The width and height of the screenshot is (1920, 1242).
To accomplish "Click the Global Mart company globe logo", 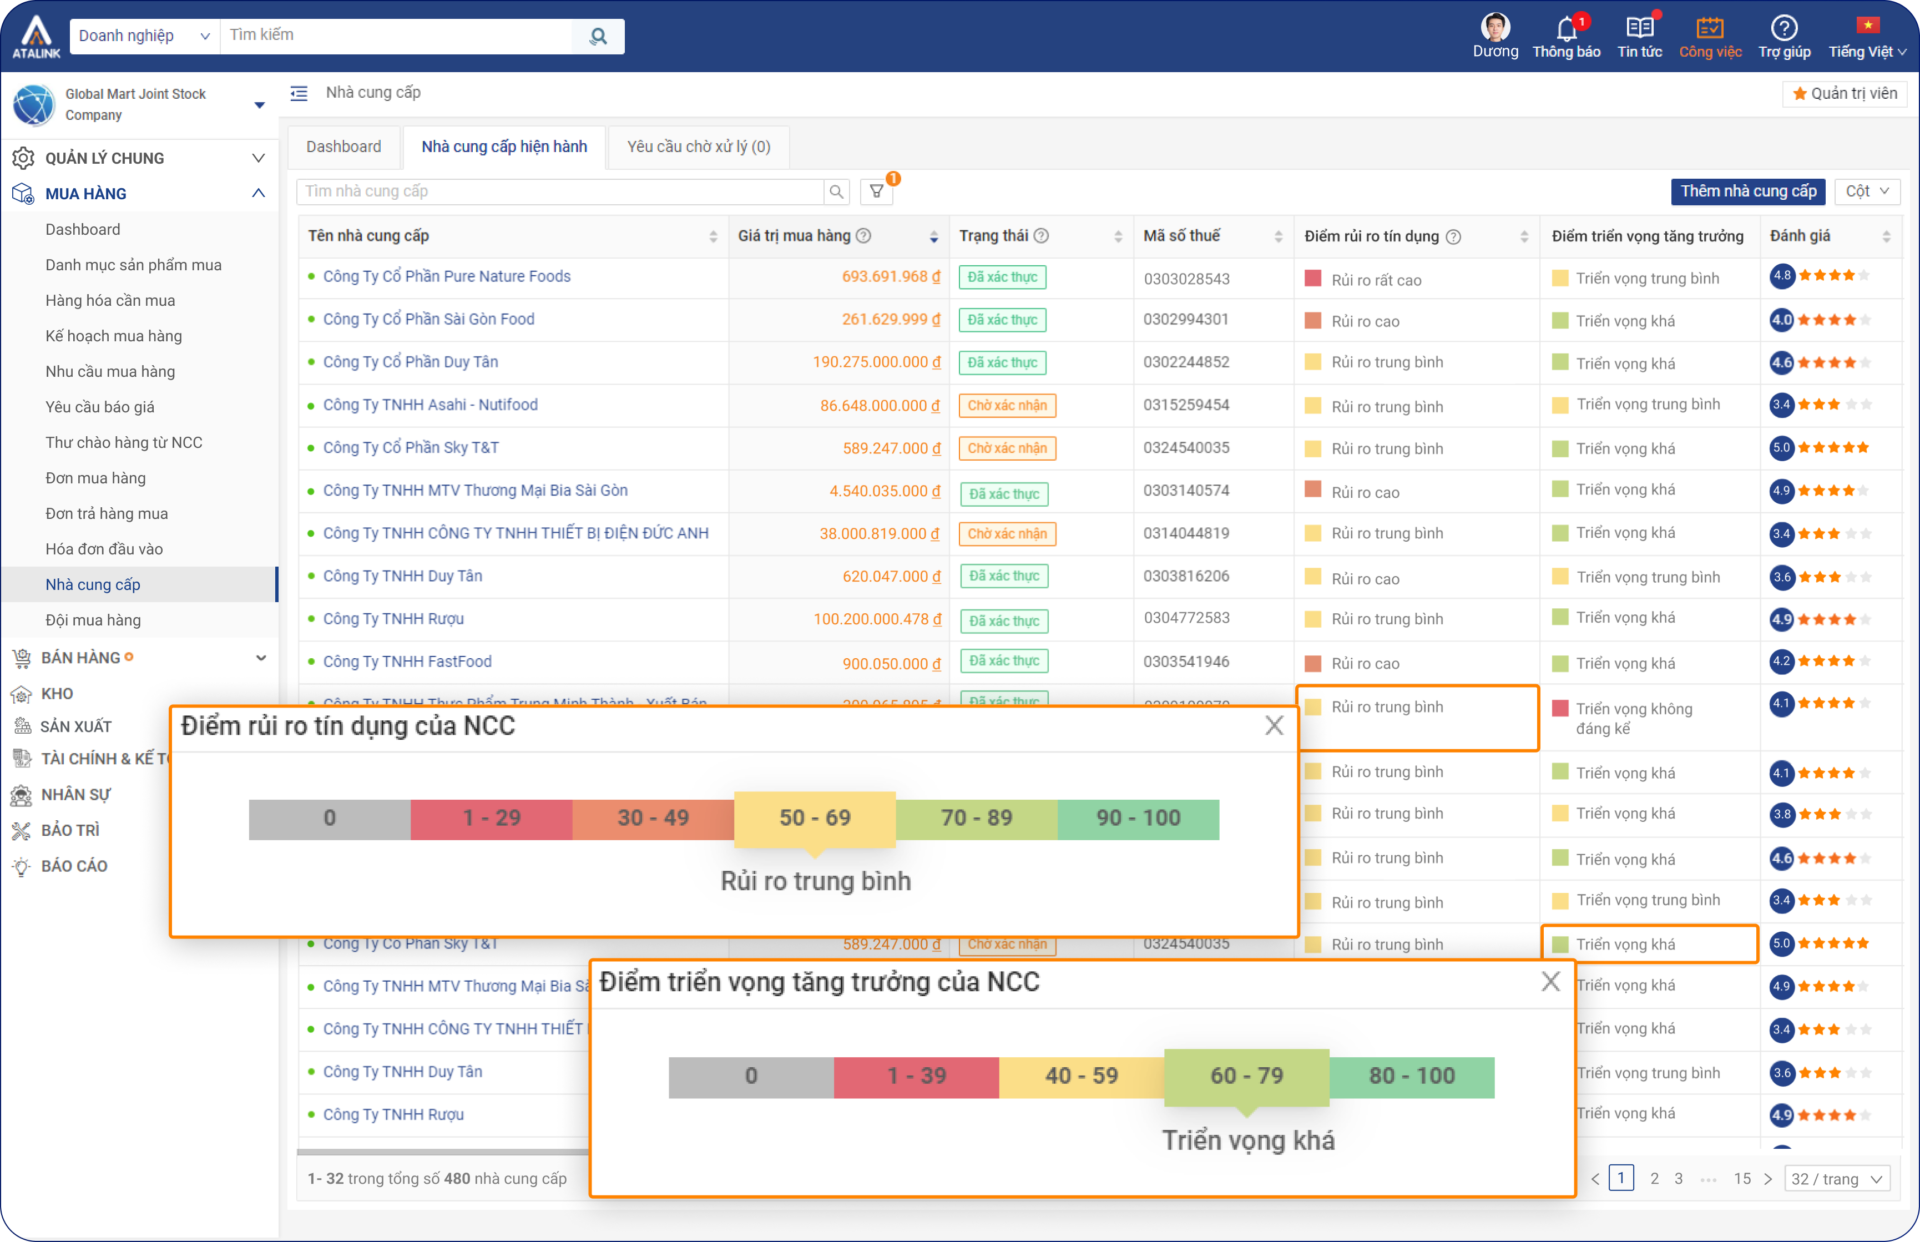I will point(34,104).
